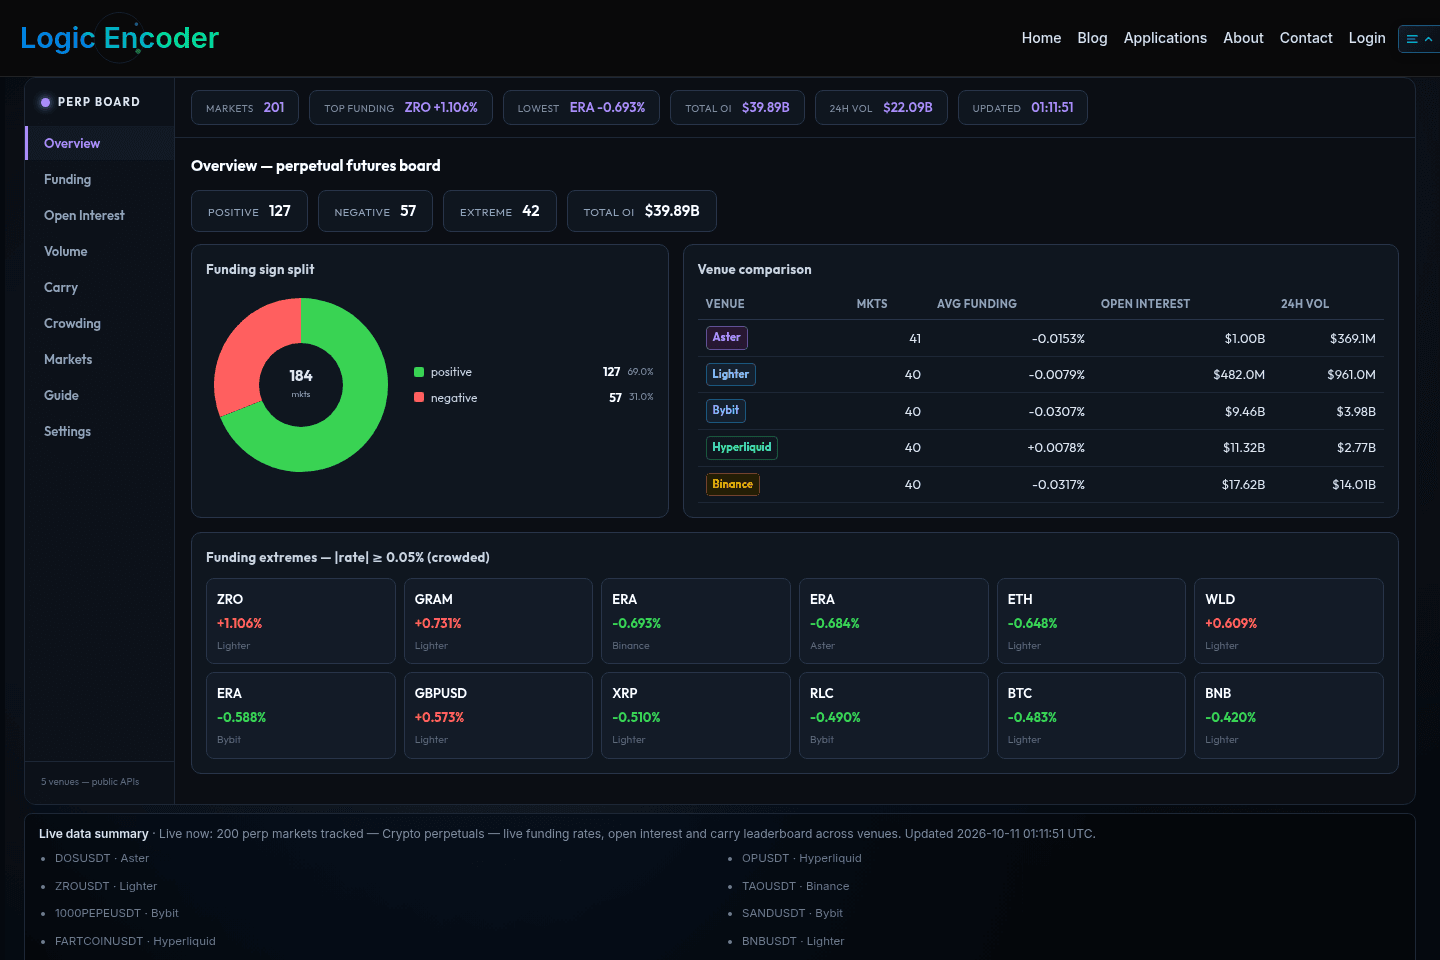Open the About page link

click(1243, 38)
